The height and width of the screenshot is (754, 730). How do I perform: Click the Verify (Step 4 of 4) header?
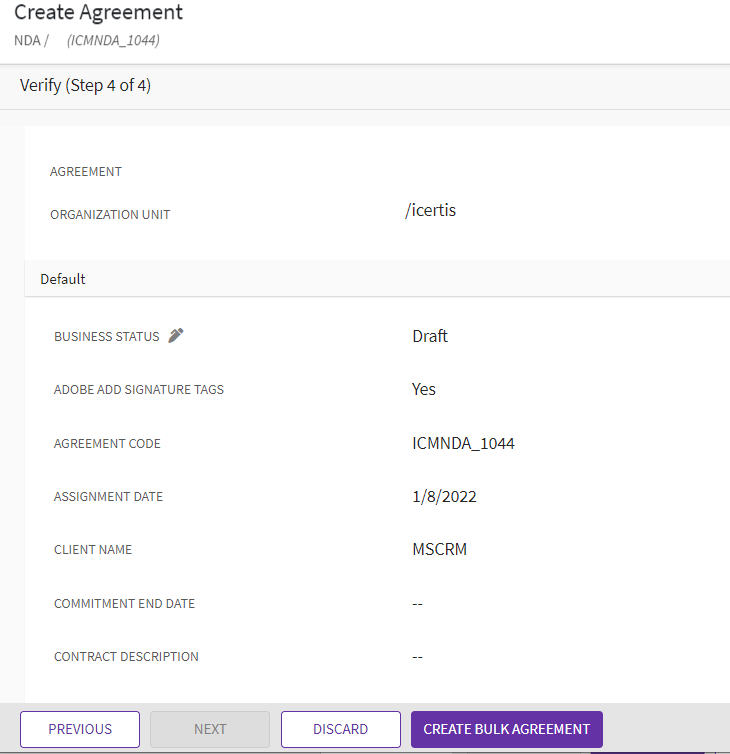pos(85,86)
